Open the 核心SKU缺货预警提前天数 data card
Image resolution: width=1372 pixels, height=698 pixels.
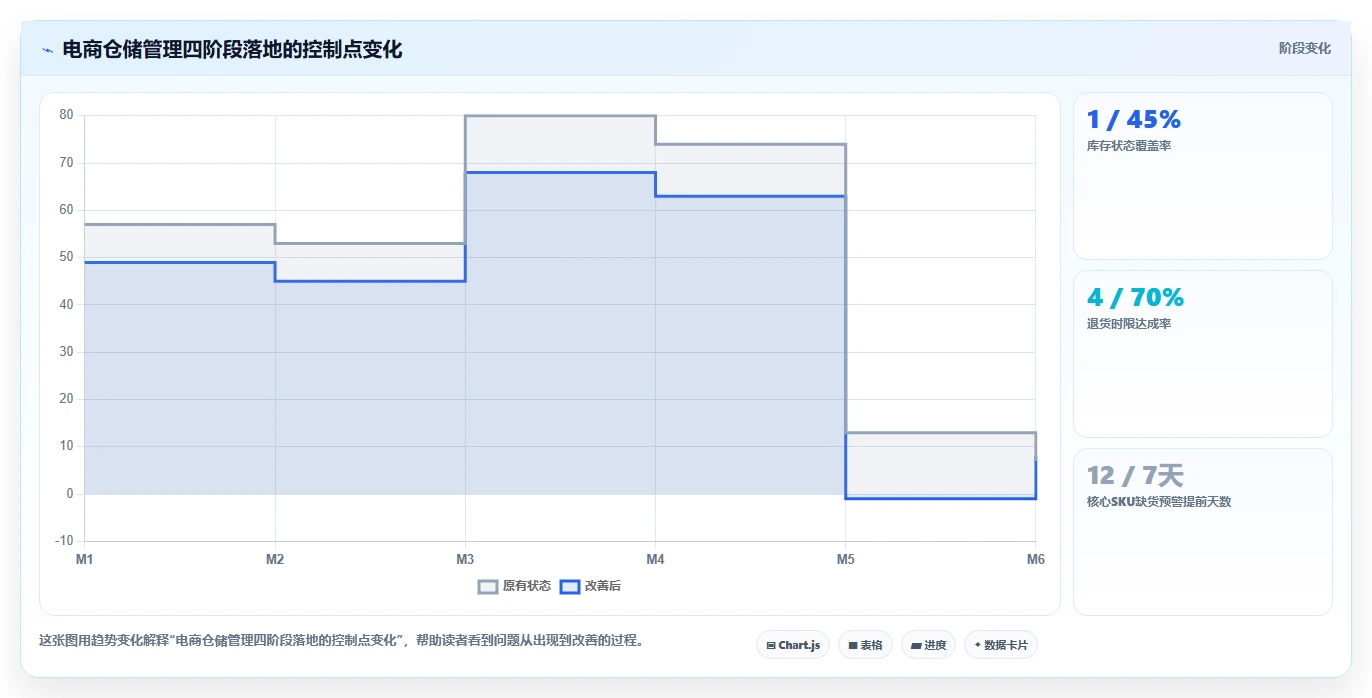tap(1202, 532)
